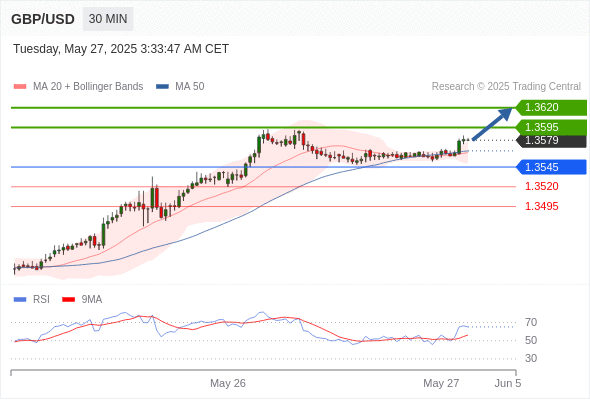The height and width of the screenshot is (400, 590).
Task: Toggle the MA 20 + Bollinger Bands legend label
Action: pos(88,87)
